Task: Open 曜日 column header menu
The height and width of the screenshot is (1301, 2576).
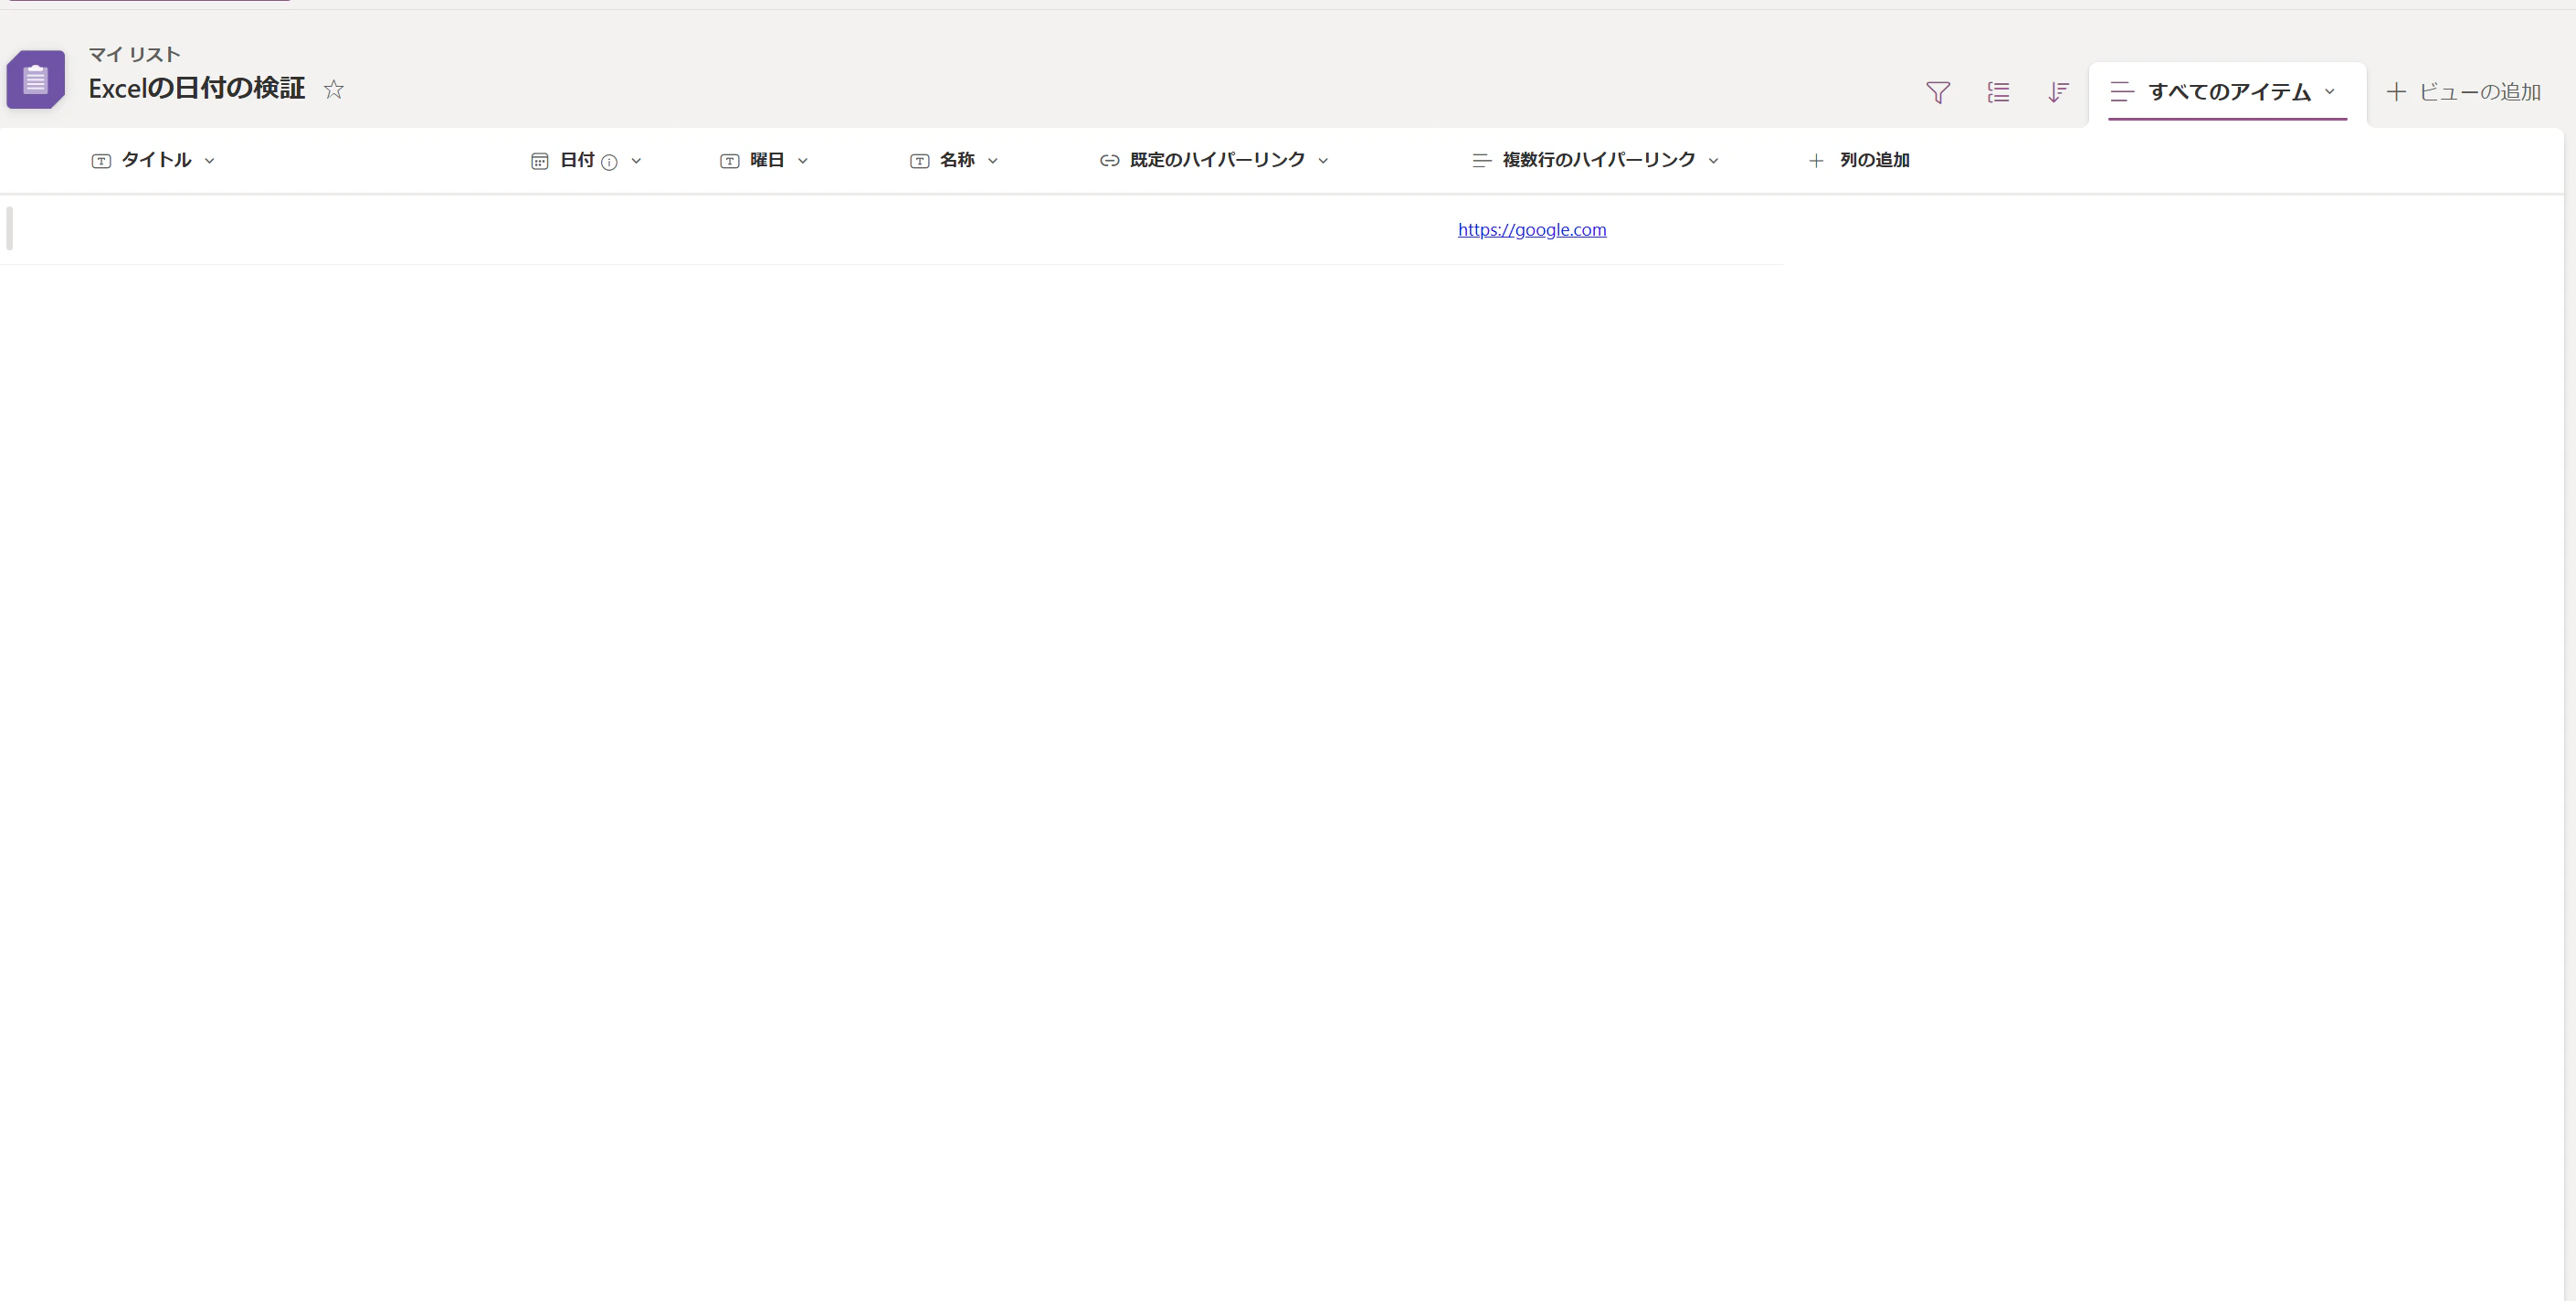Action: (x=766, y=160)
